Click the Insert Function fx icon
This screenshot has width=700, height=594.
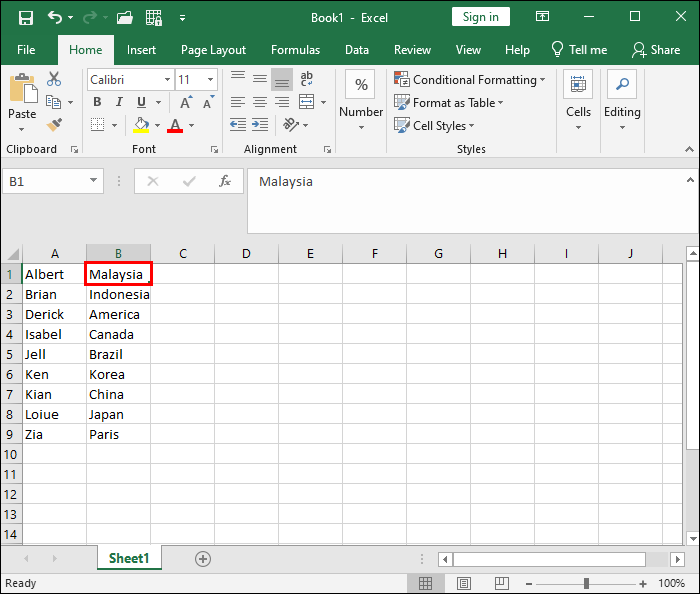click(x=225, y=181)
